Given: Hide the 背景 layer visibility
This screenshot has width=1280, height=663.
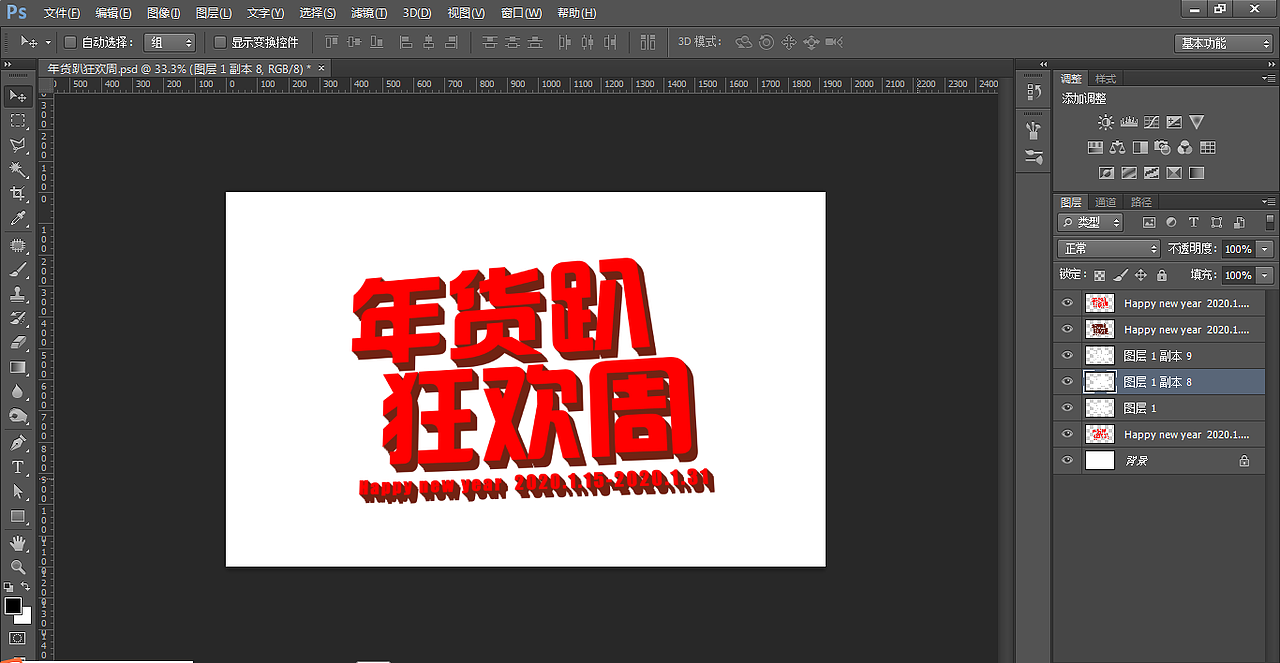Looking at the screenshot, I should point(1067,460).
